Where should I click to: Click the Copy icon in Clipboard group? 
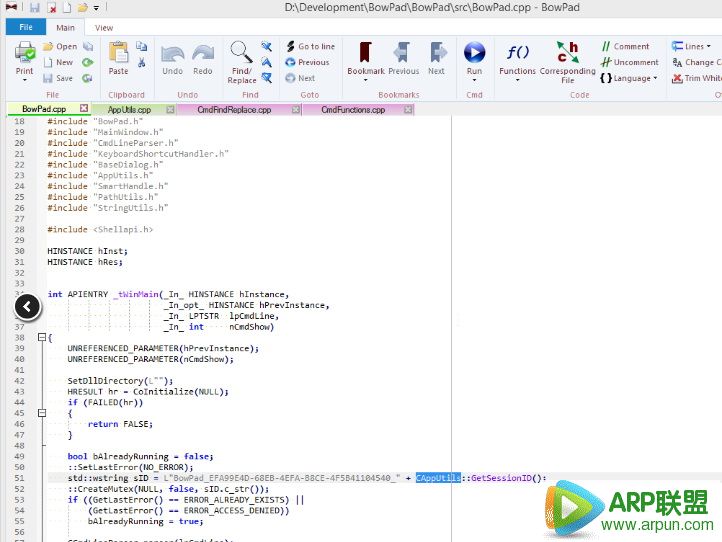click(x=141, y=46)
